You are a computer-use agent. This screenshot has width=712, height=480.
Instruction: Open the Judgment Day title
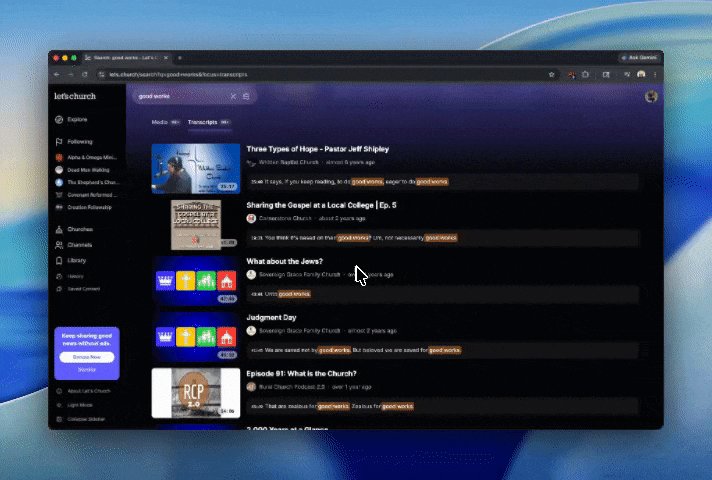pos(271,317)
